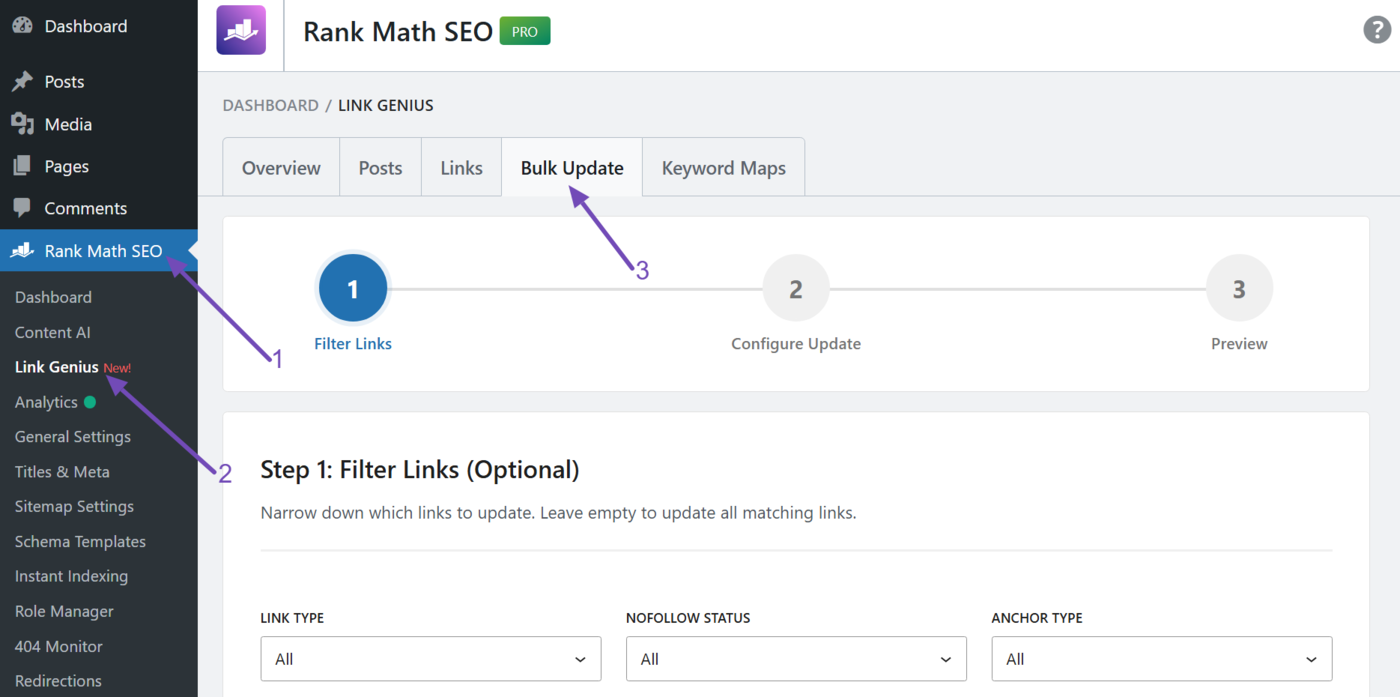The image size is (1400, 697).
Task: Click the green PRO badge
Action: 525,31
